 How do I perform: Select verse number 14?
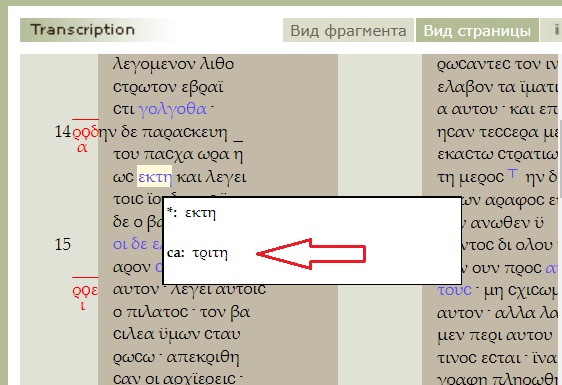click(x=63, y=132)
